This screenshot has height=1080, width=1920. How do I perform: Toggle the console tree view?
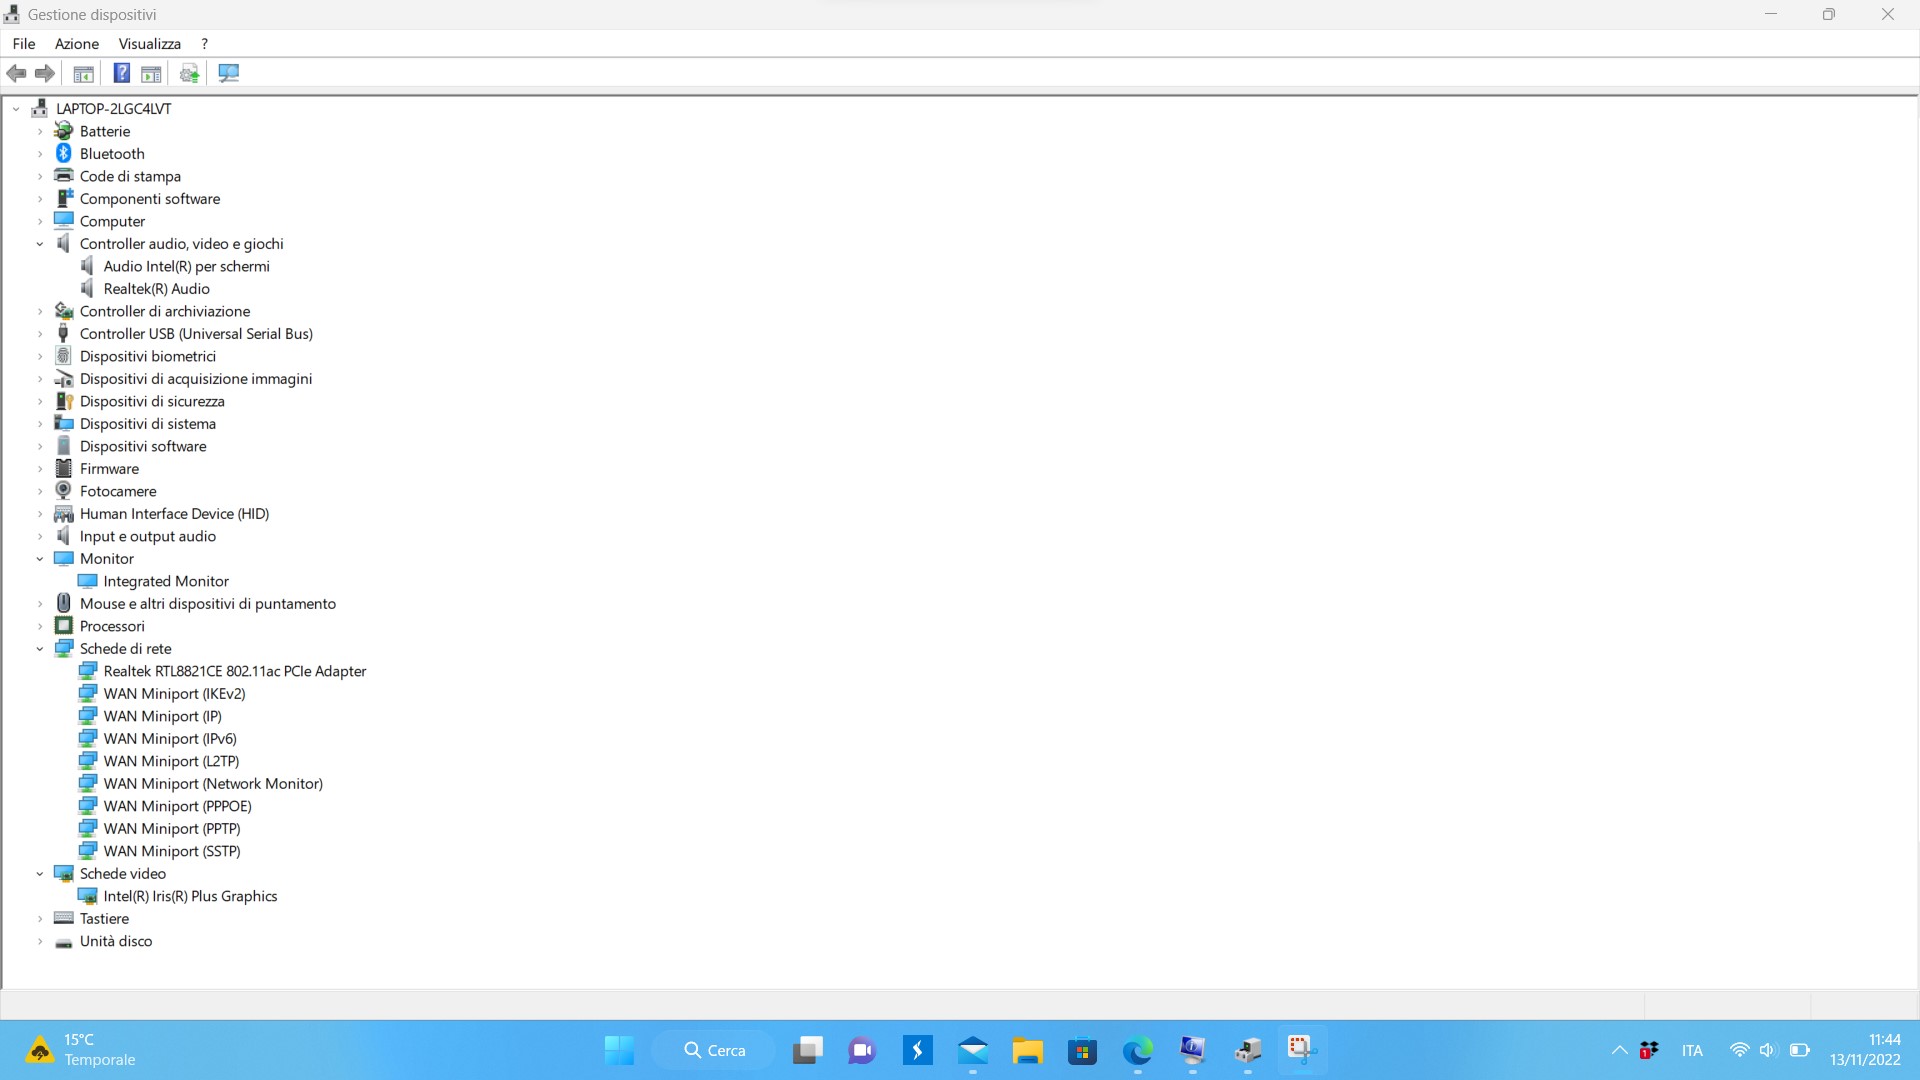pos(83,73)
